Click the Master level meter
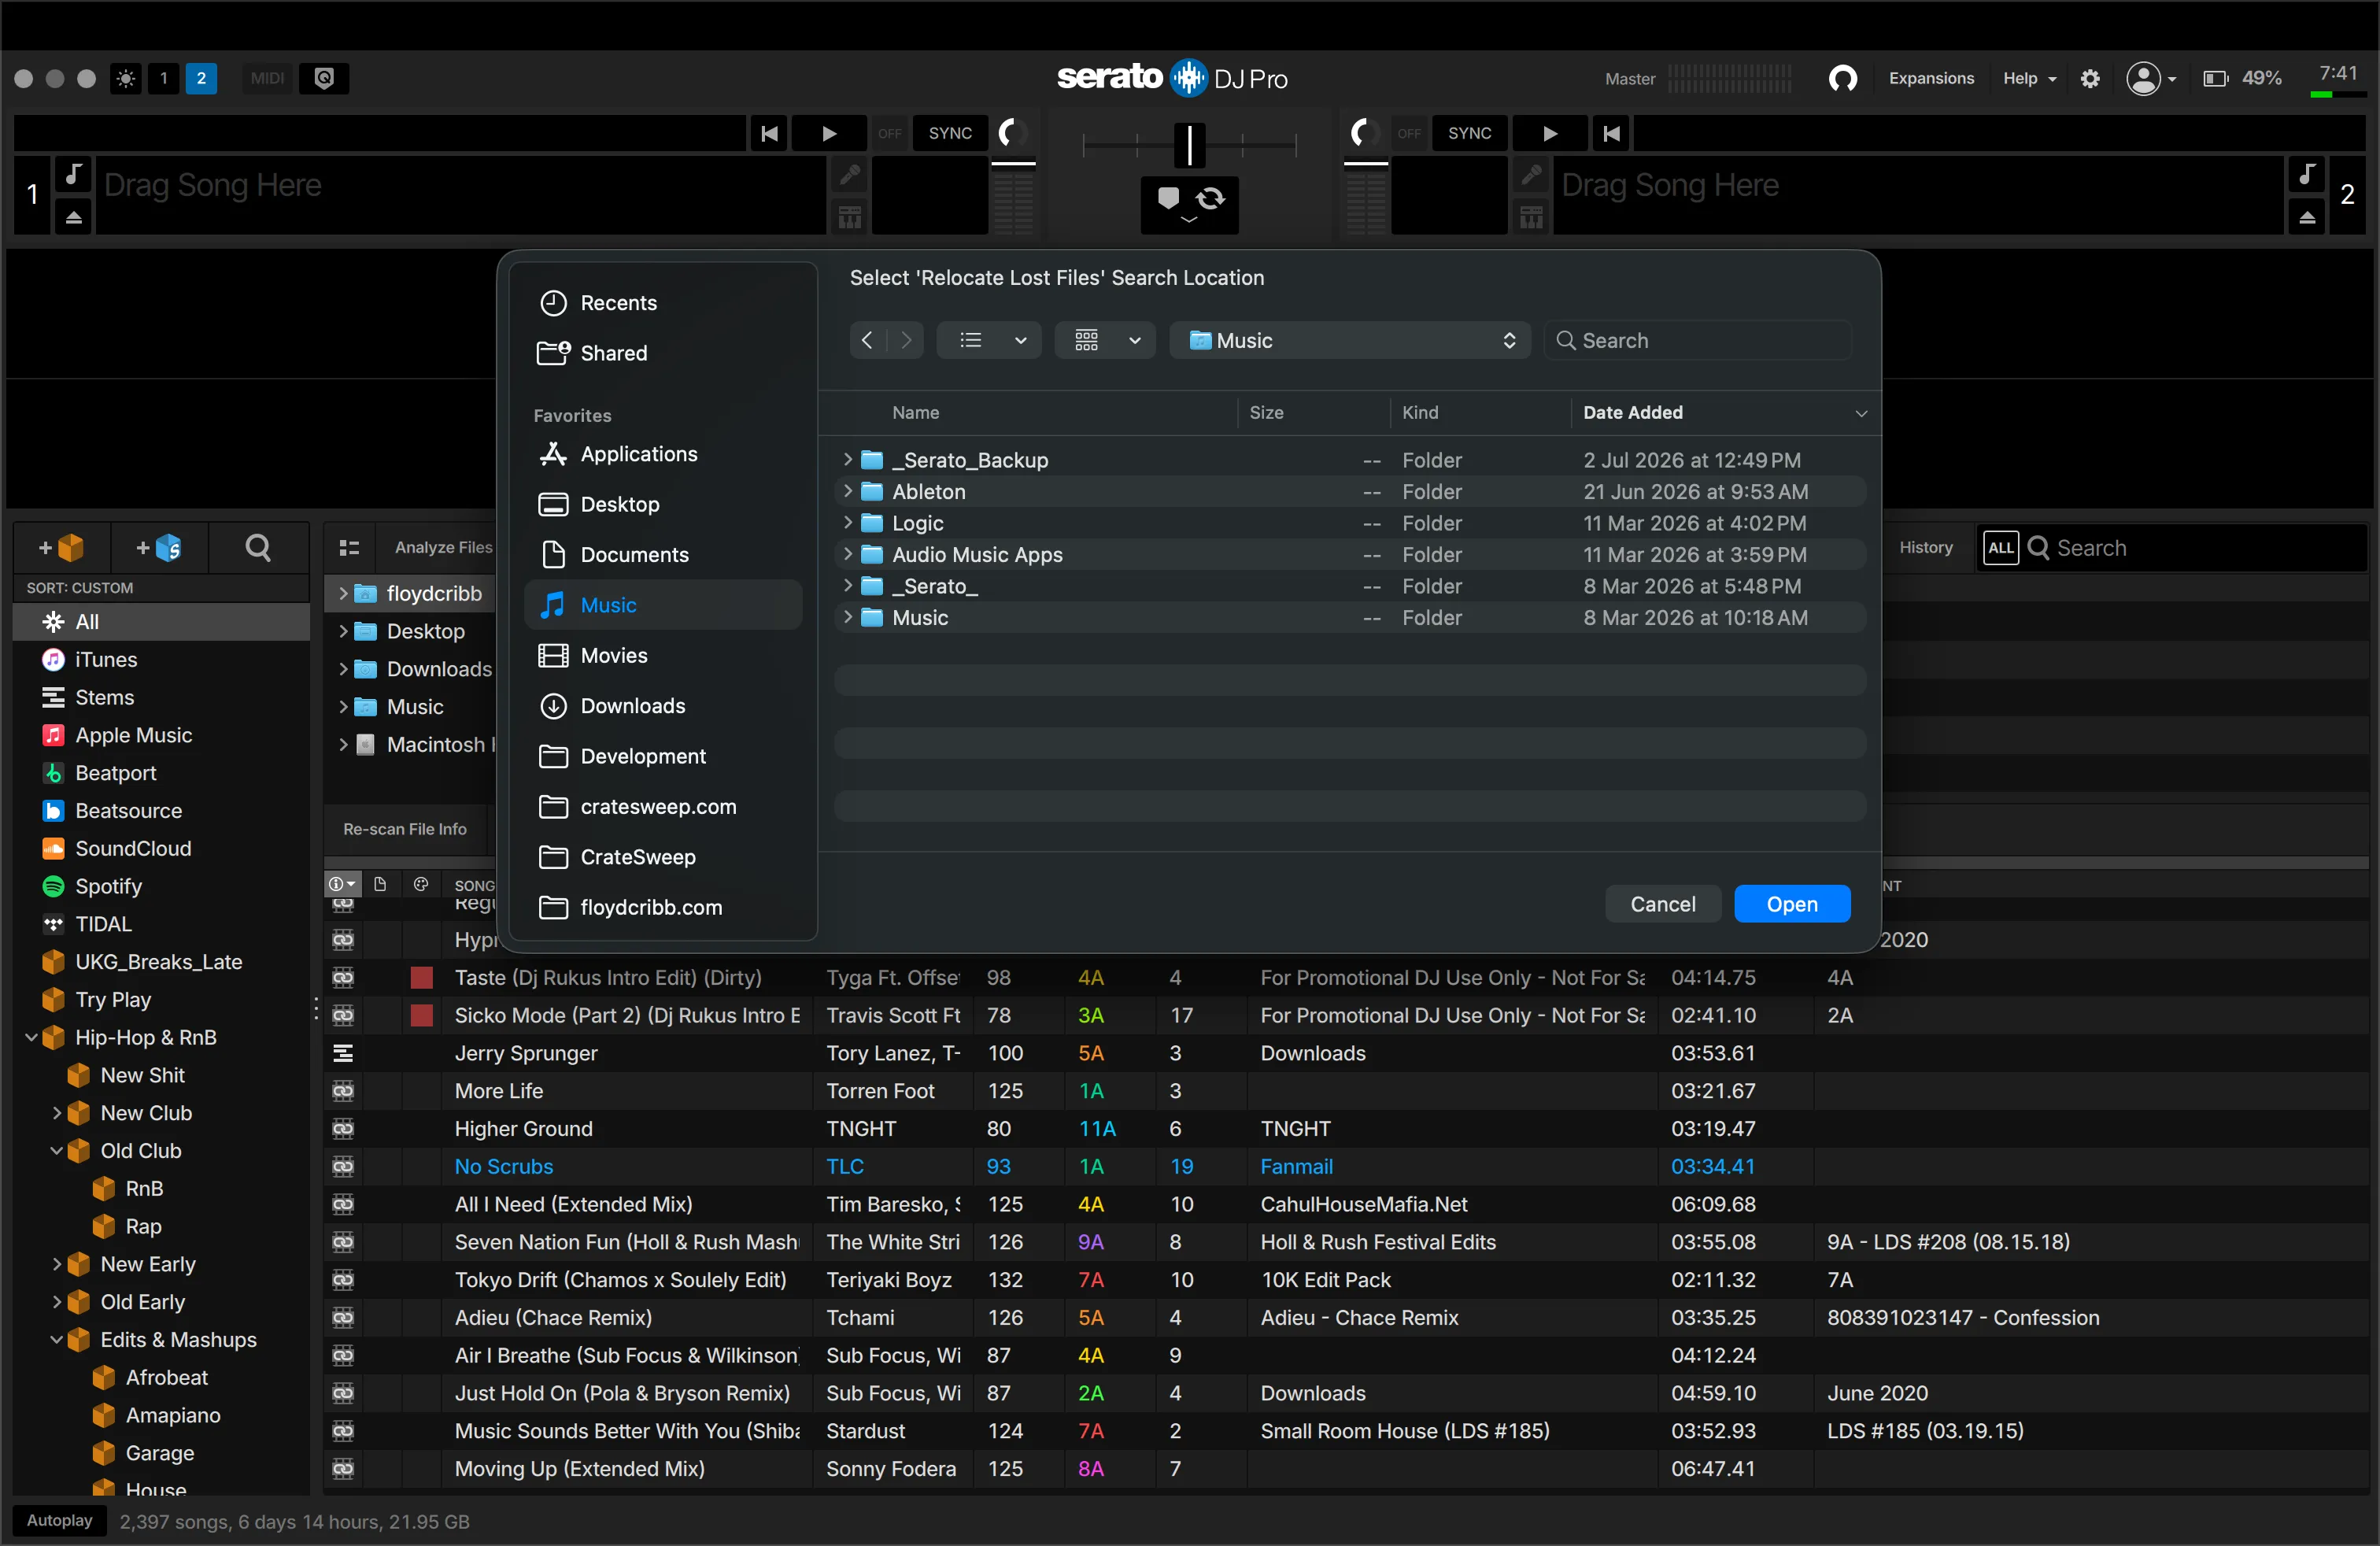2380x1546 pixels. 1729,78
